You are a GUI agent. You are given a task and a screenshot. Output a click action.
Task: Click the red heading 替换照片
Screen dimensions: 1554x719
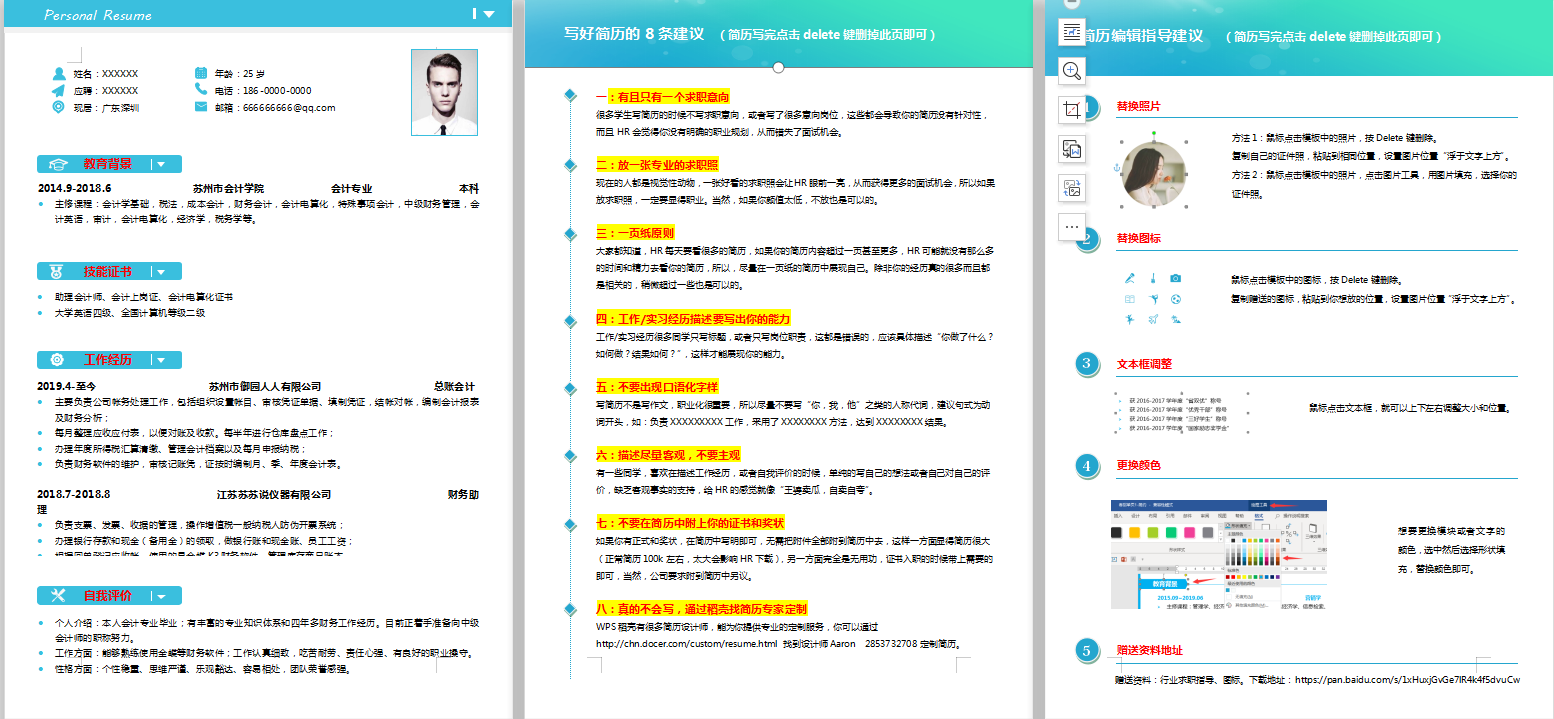(1138, 105)
